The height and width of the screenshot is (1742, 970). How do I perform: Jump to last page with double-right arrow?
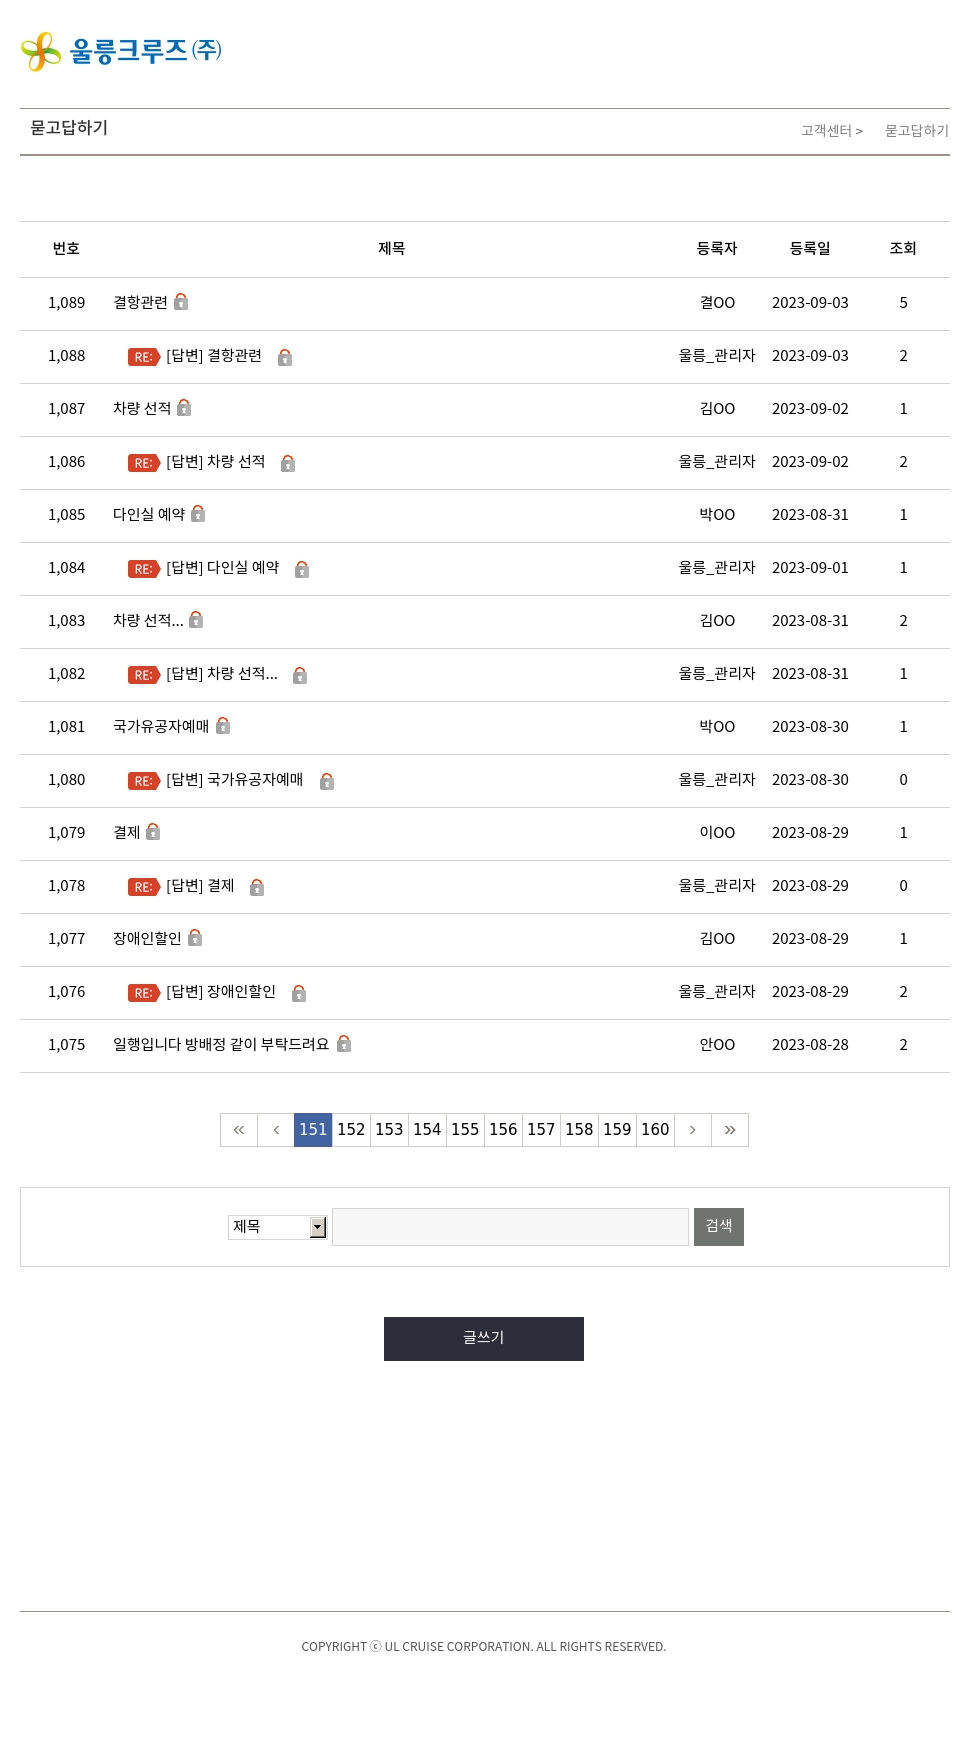point(730,1130)
